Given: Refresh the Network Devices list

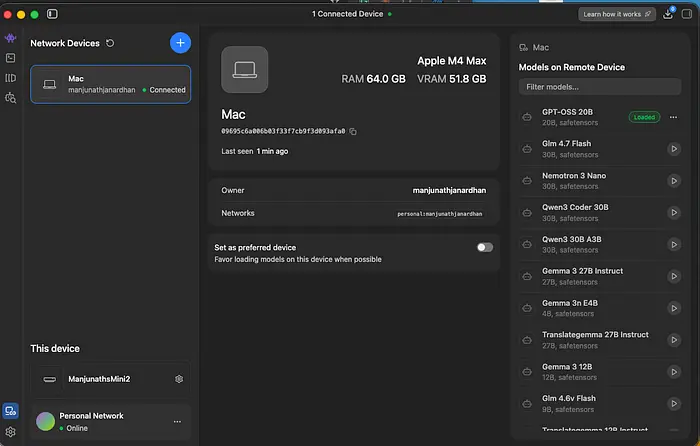Looking at the screenshot, I should click(x=110, y=43).
